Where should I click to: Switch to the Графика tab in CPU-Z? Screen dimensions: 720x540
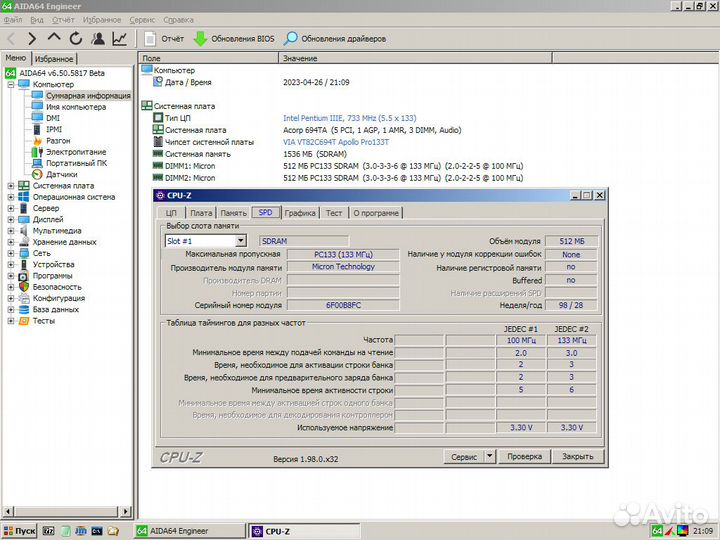pyautogui.click(x=300, y=213)
